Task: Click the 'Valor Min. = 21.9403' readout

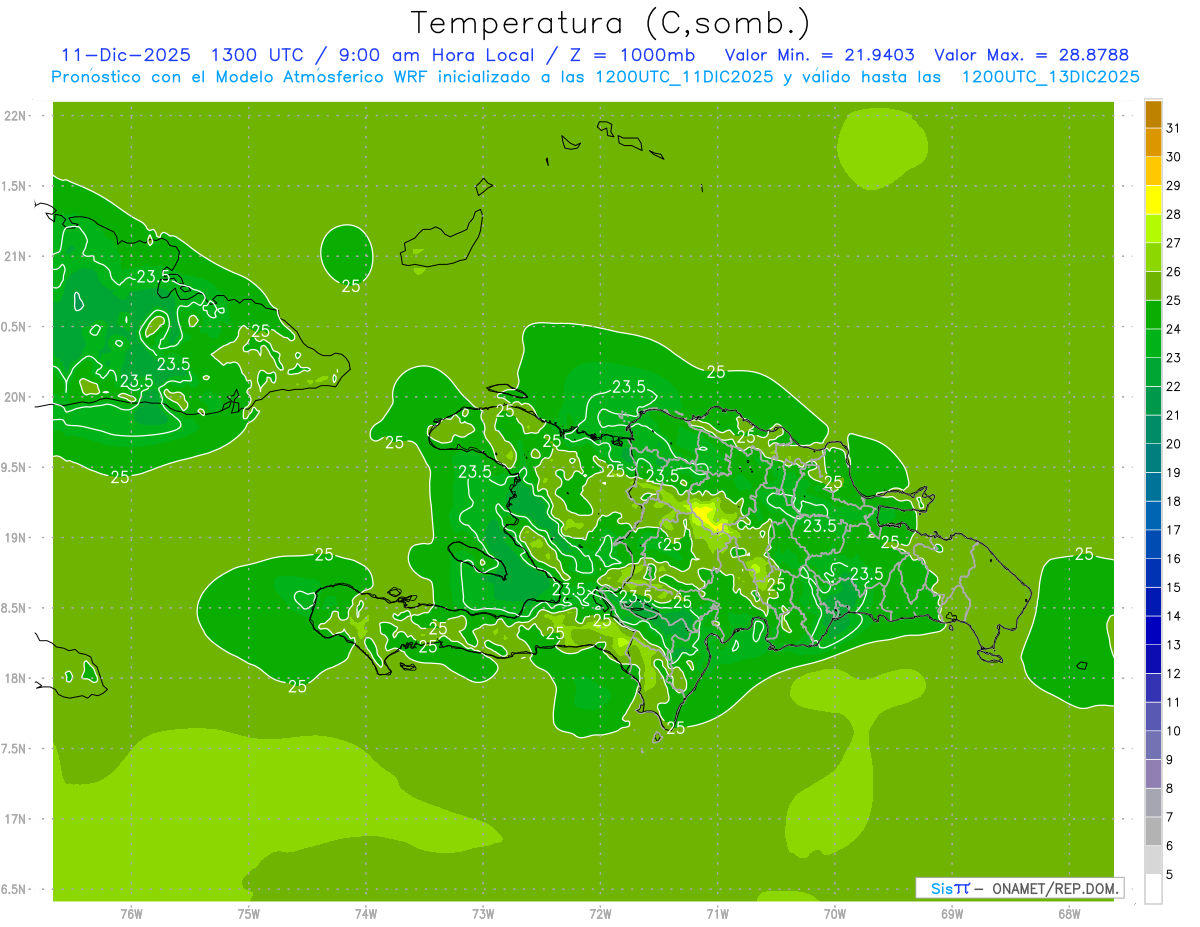Action: [820, 55]
